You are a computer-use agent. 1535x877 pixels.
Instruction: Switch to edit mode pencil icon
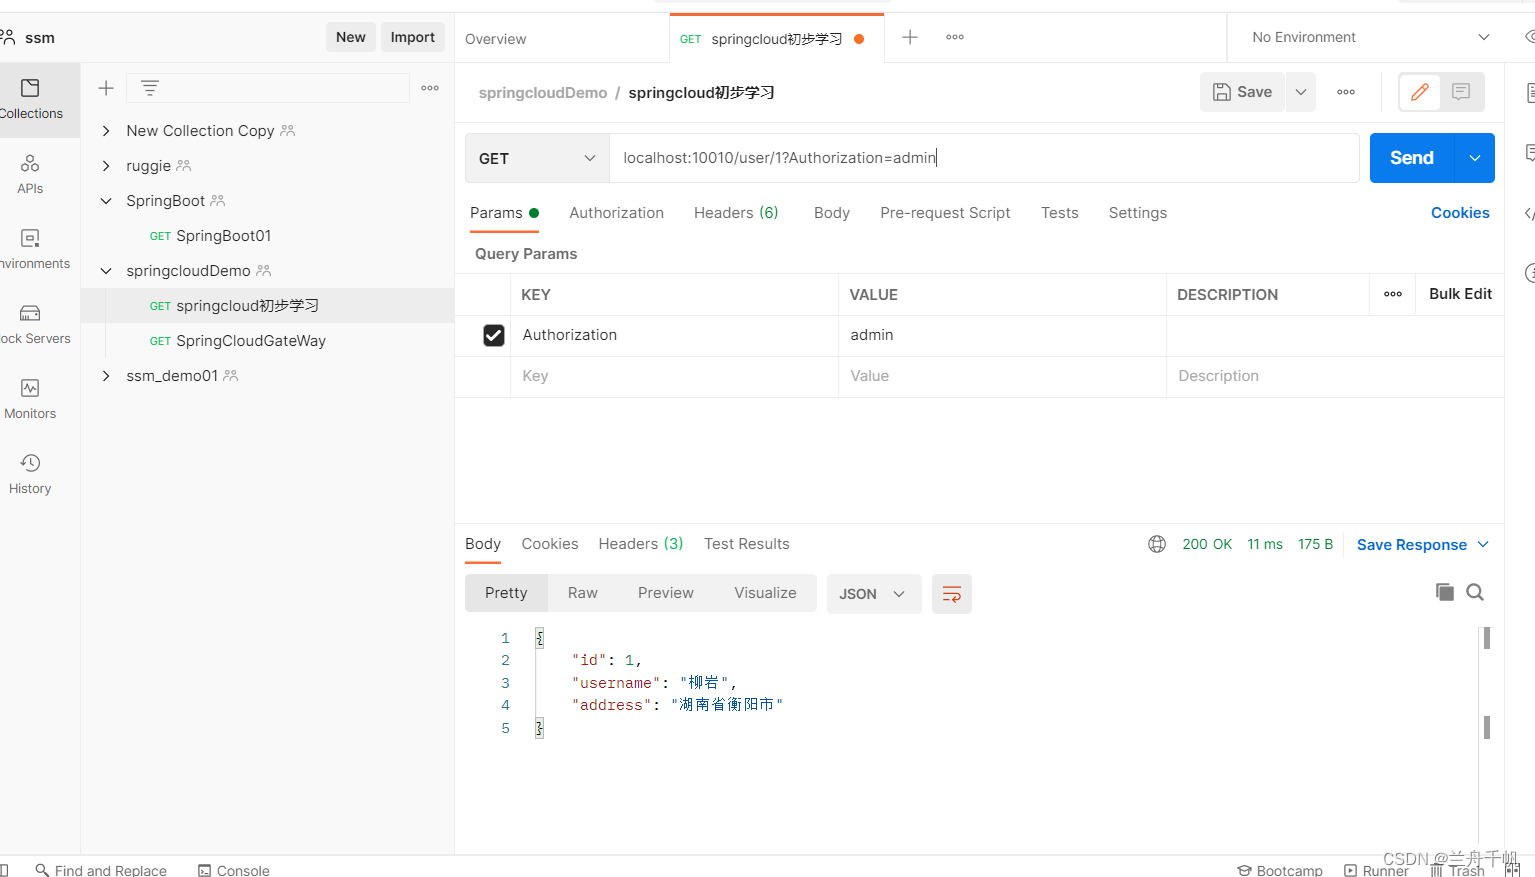tap(1419, 92)
